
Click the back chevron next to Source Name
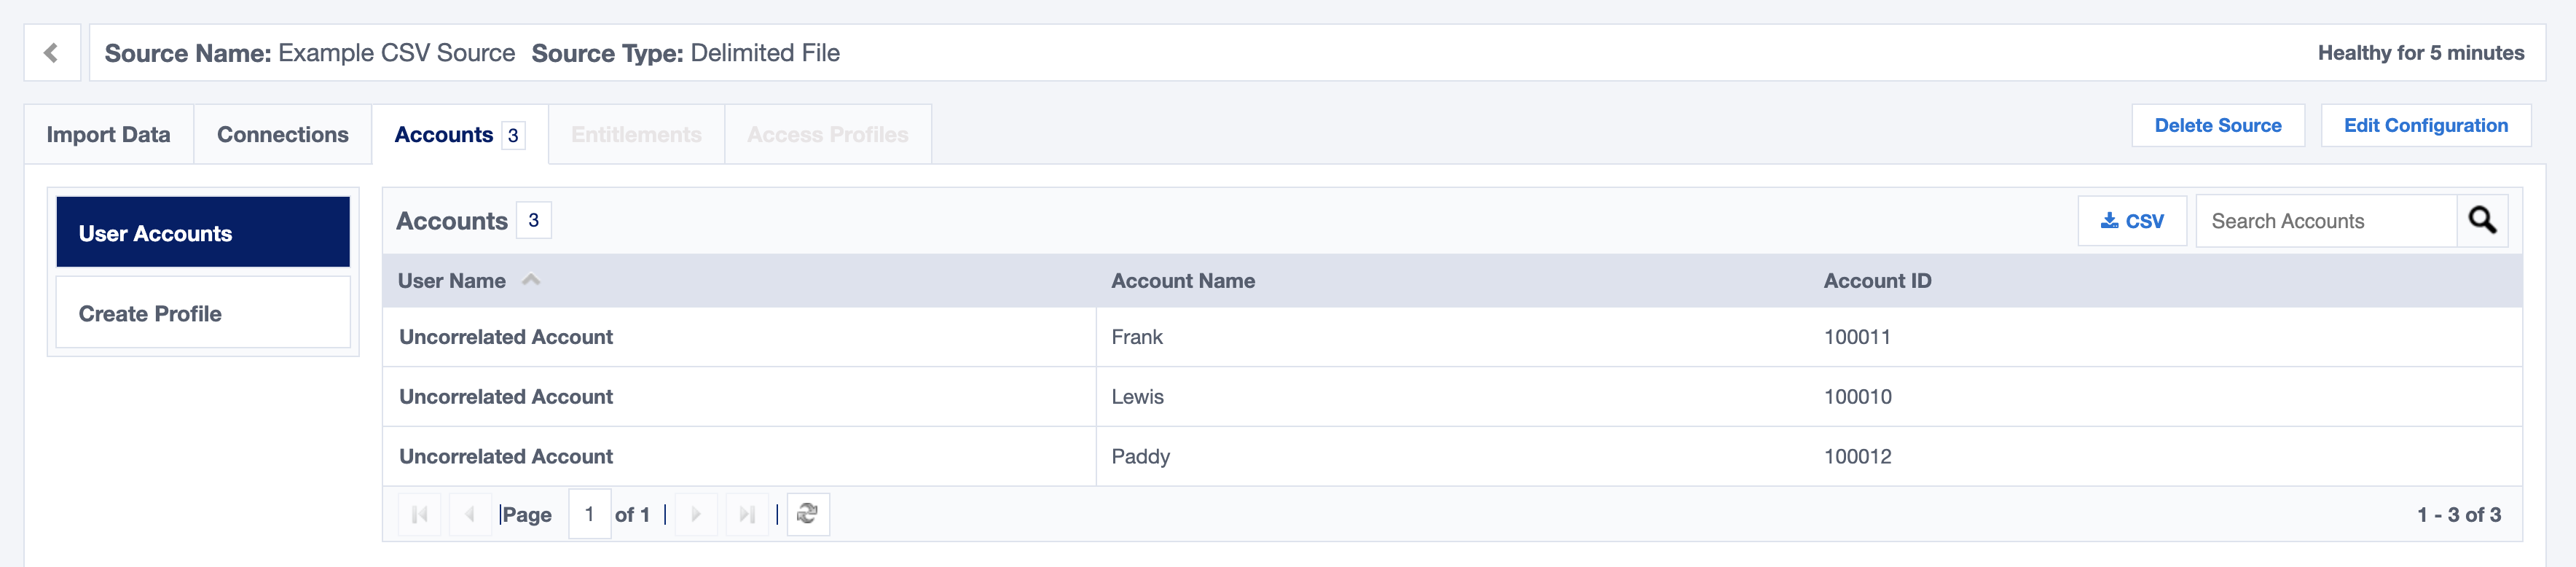tap(51, 52)
